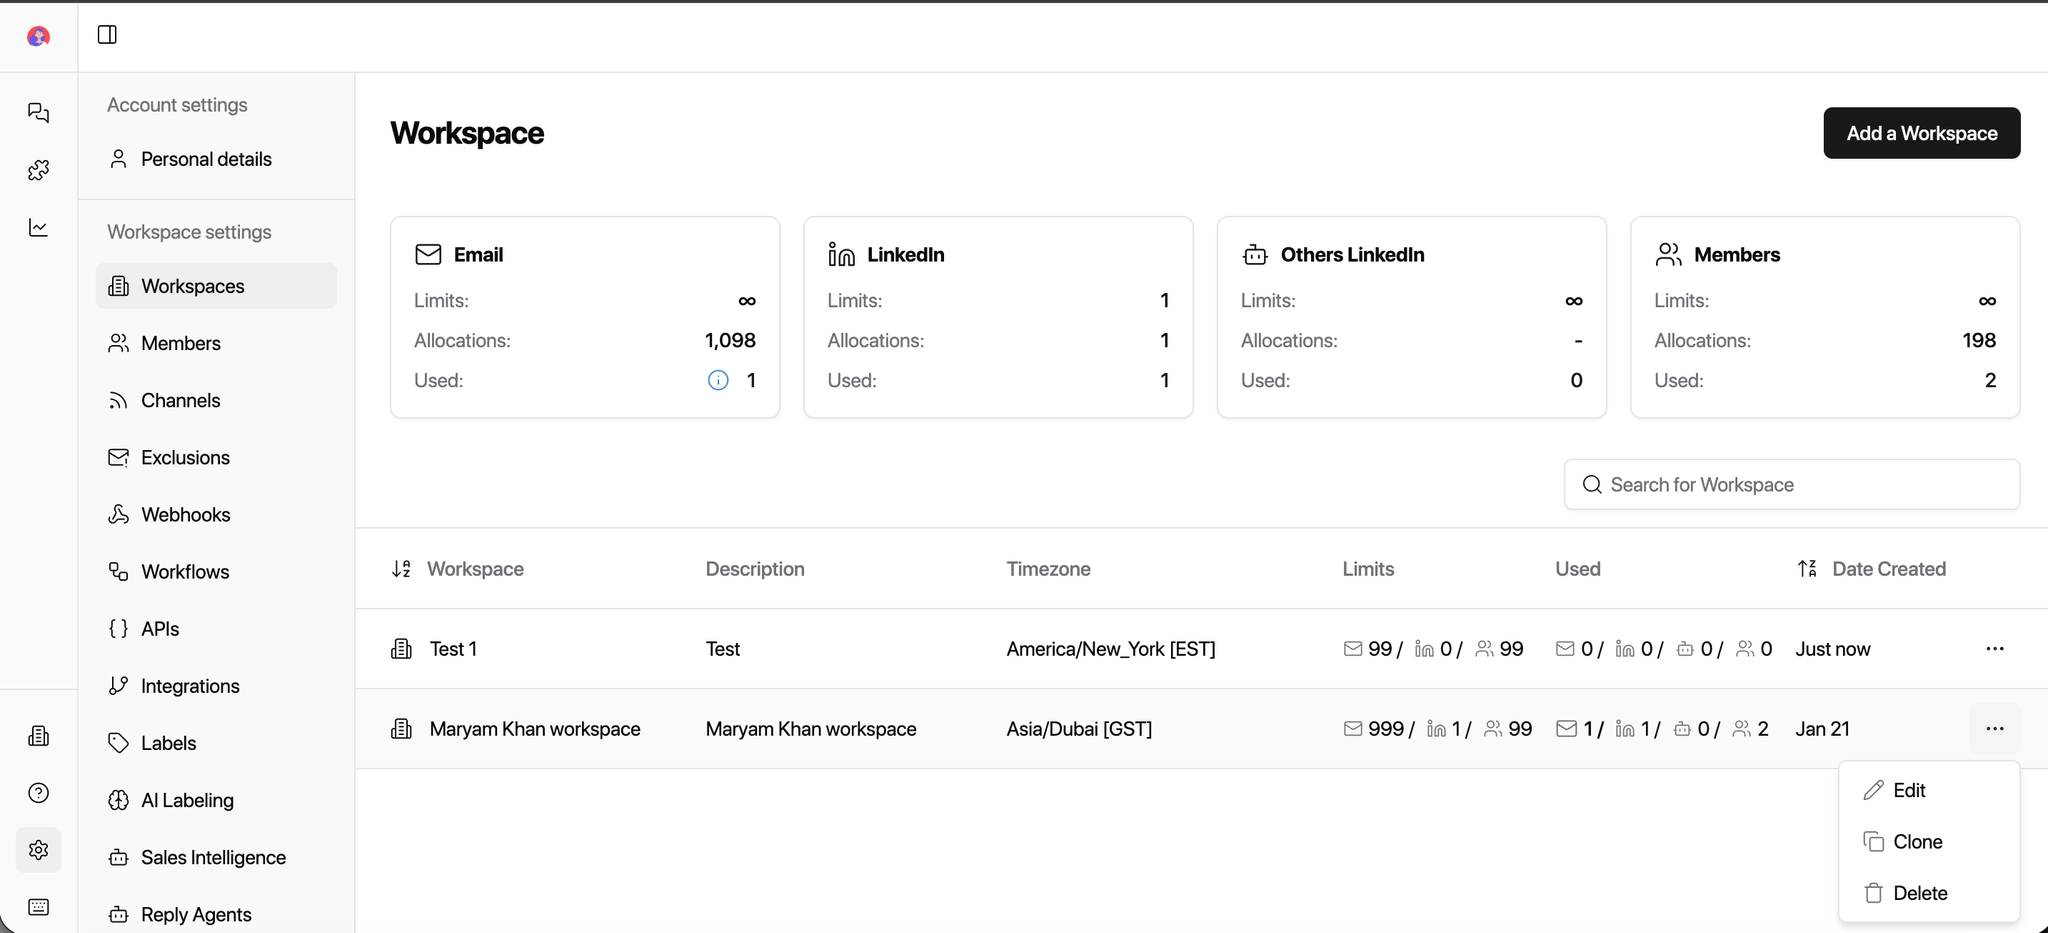The width and height of the screenshot is (2048, 933).
Task: Open the three-dot menu for Maryam Khan workspace
Action: (x=1995, y=729)
